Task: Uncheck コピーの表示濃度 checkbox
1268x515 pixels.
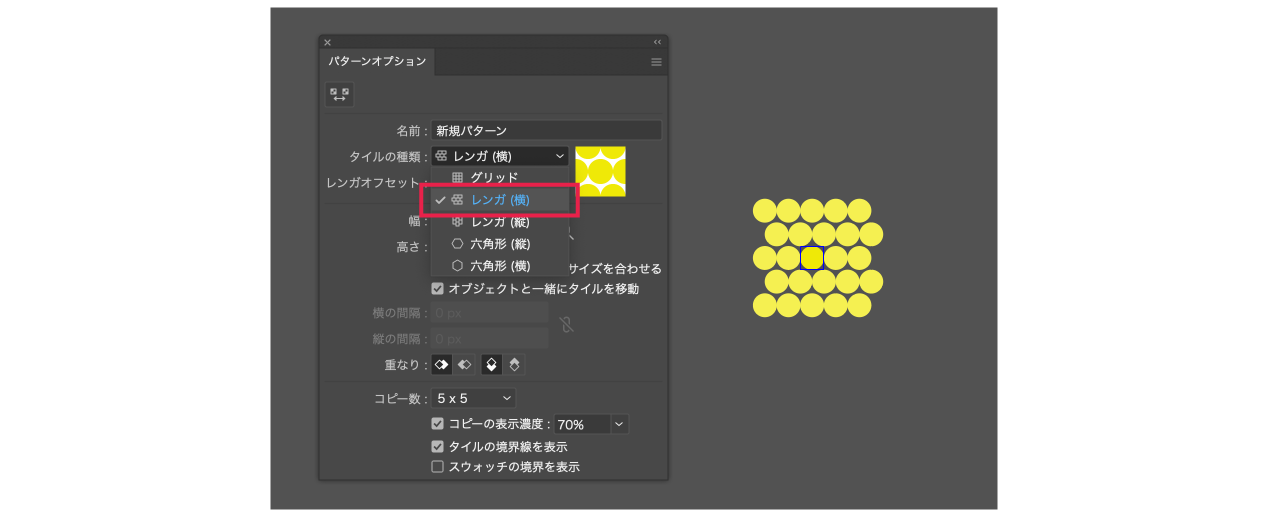Action: pos(438,424)
